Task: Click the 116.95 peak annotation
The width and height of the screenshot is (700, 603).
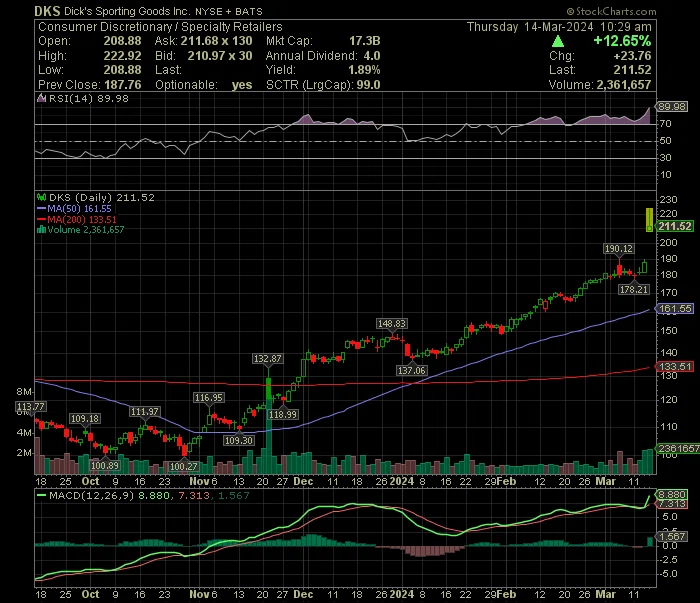Action: pos(208,398)
